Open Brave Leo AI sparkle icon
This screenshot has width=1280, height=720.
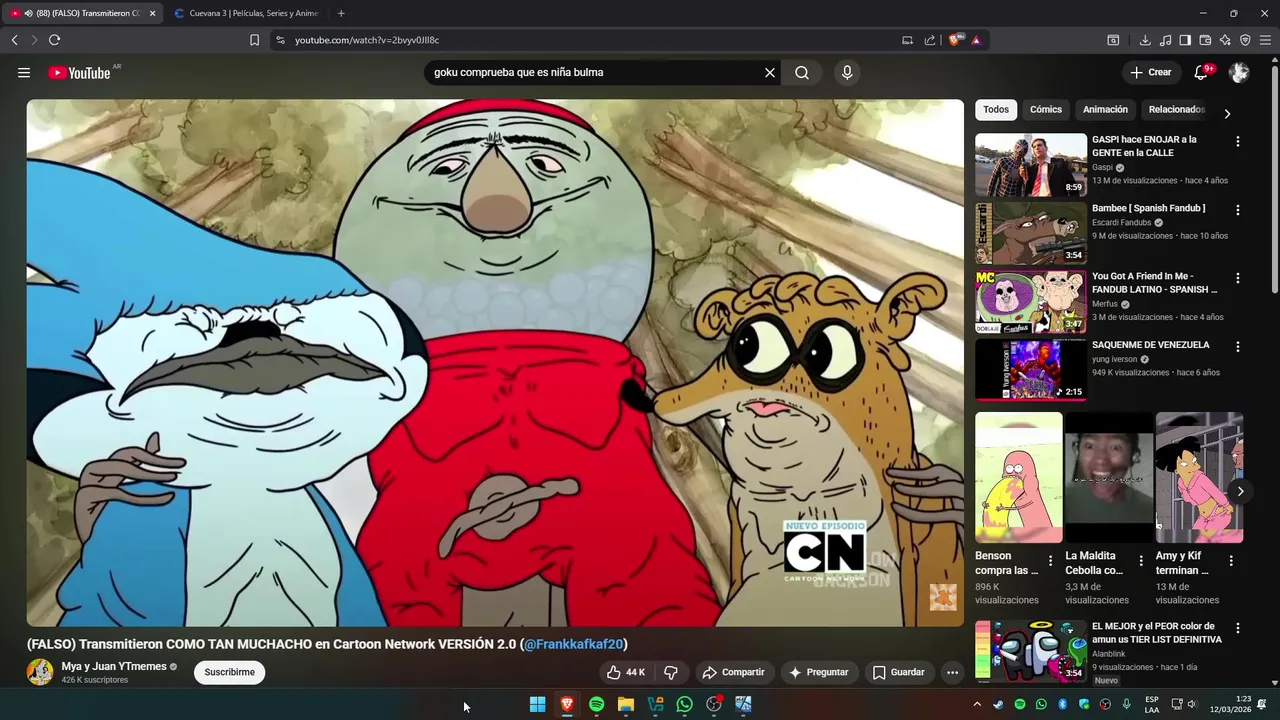click(x=1225, y=40)
